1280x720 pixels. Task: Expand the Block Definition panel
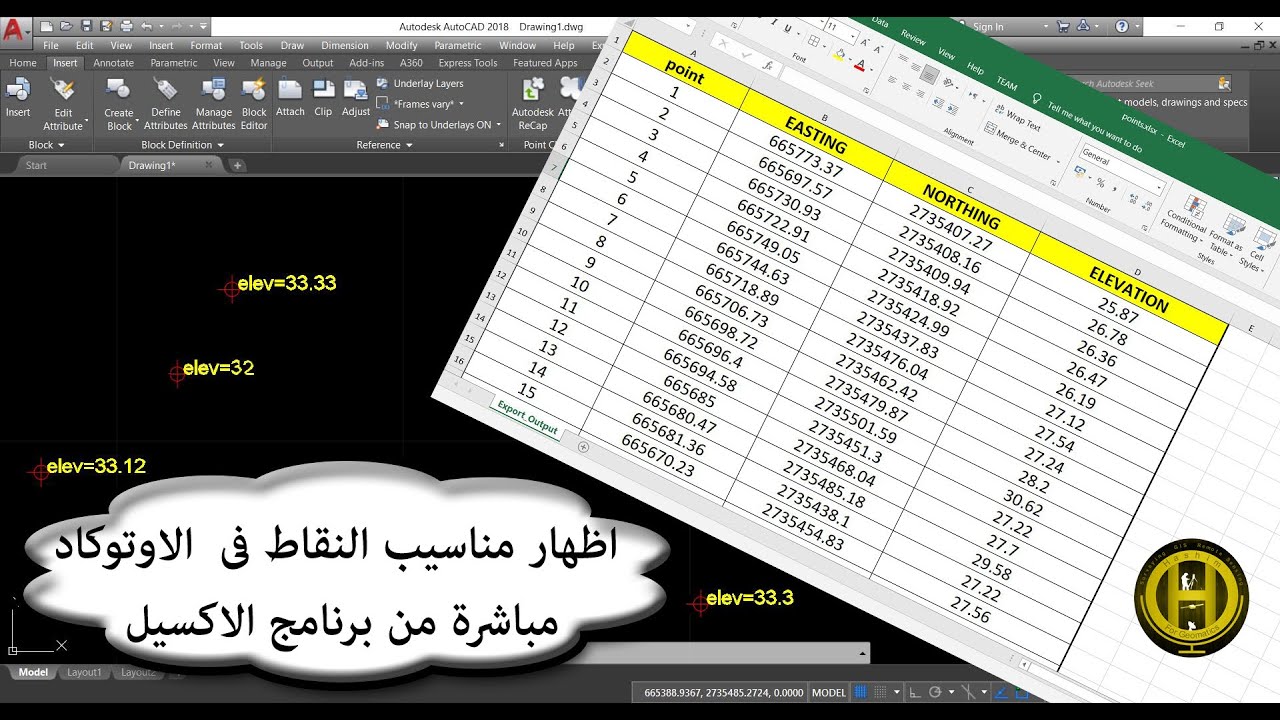pos(184,145)
